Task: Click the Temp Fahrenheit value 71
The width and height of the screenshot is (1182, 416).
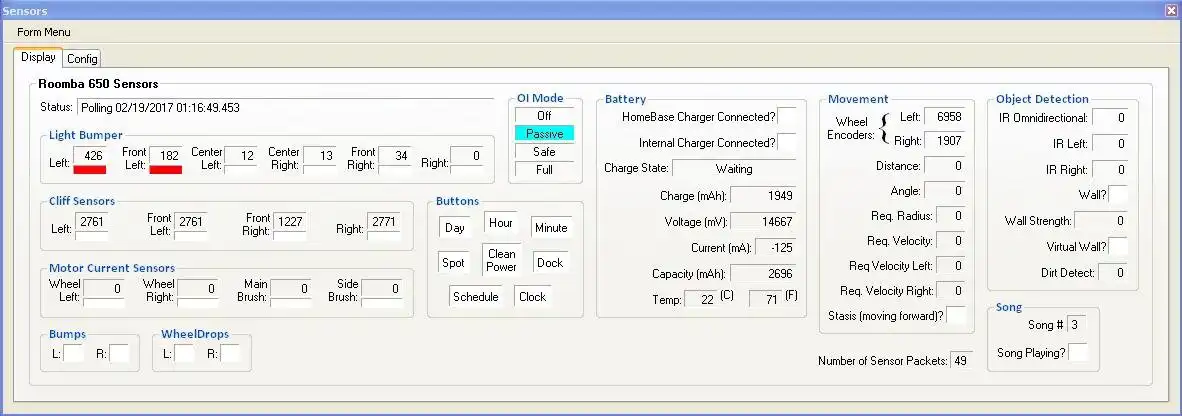Action: click(765, 299)
